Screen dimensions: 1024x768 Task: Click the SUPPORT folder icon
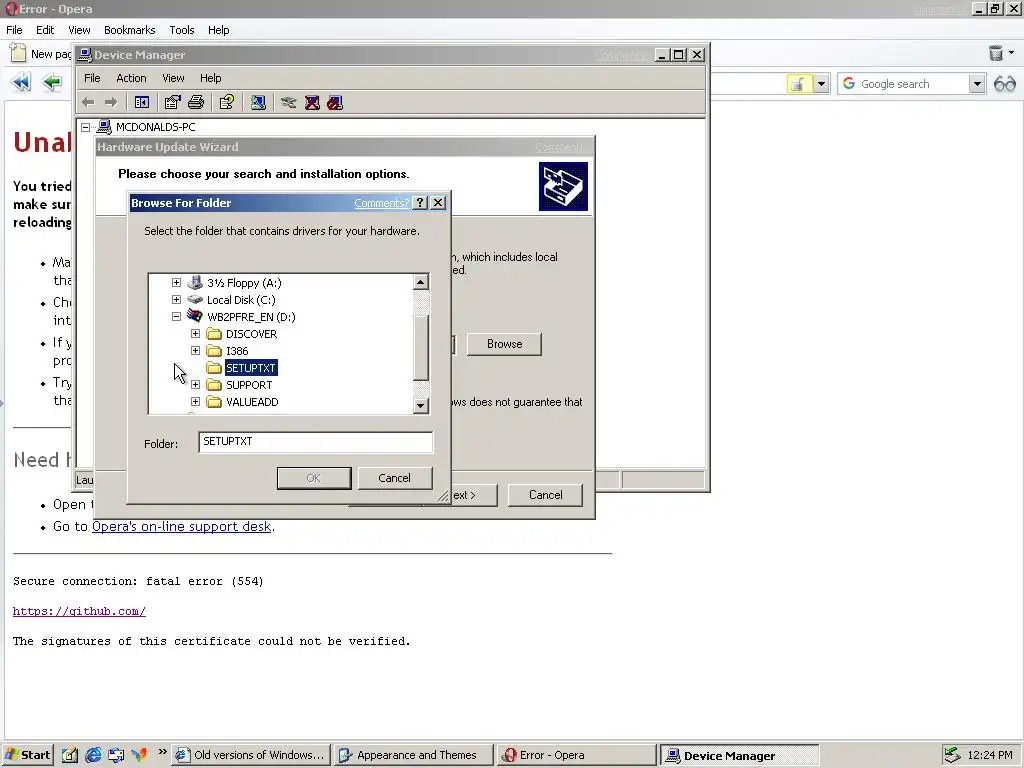[214, 385]
